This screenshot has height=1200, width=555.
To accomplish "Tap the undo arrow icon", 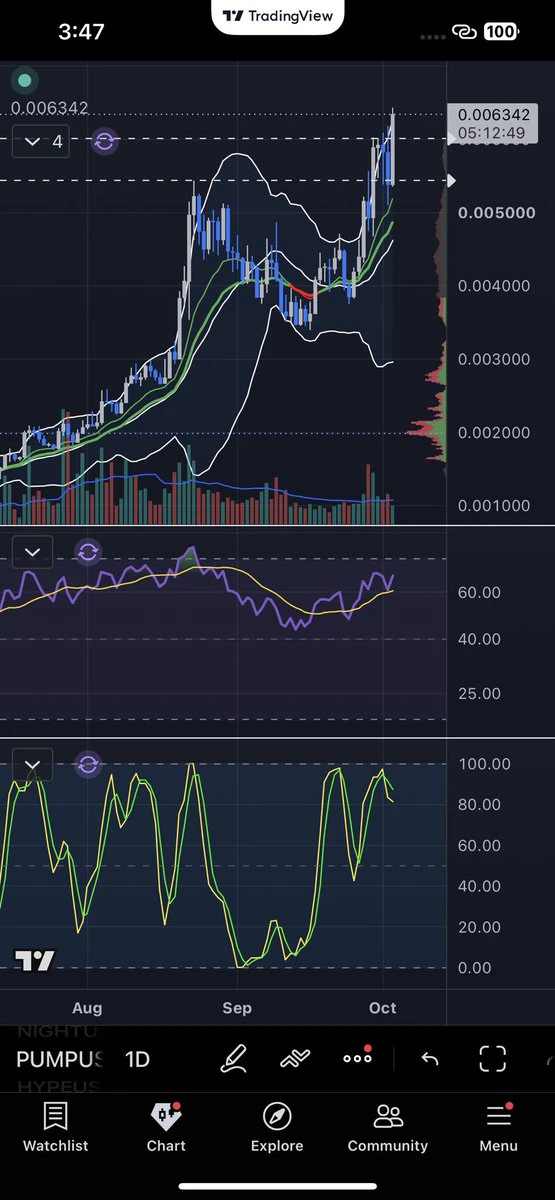I will (430, 1059).
